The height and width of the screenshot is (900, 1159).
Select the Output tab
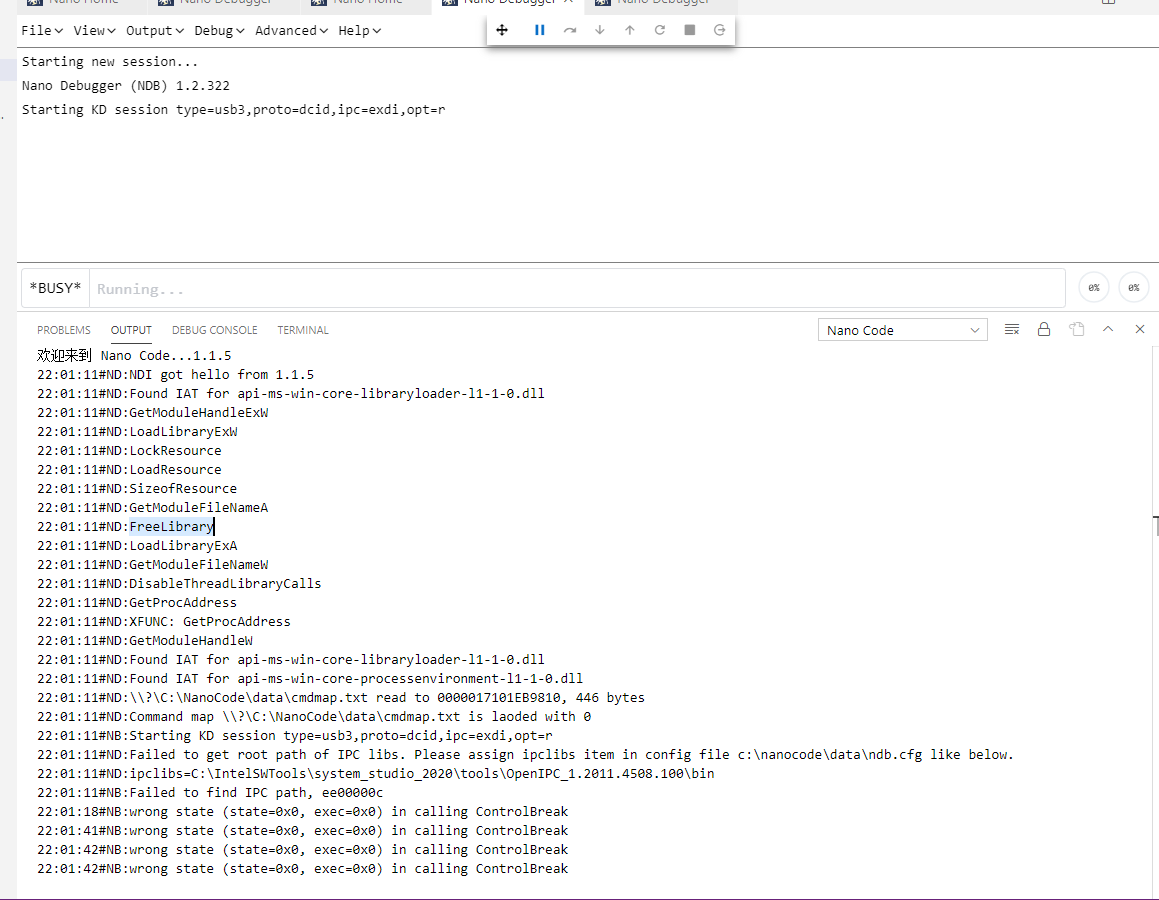click(131, 330)
